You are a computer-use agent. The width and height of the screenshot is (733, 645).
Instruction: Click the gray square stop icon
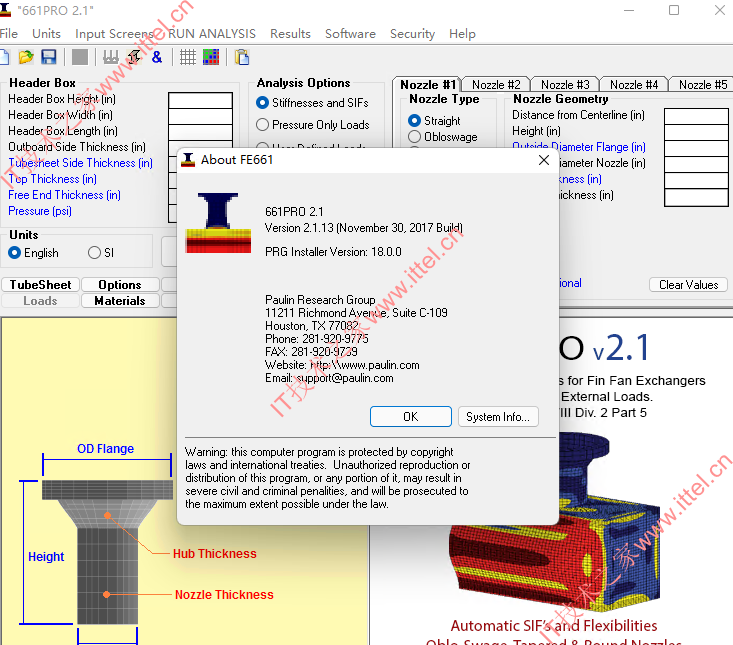click(x=79, y=57)
